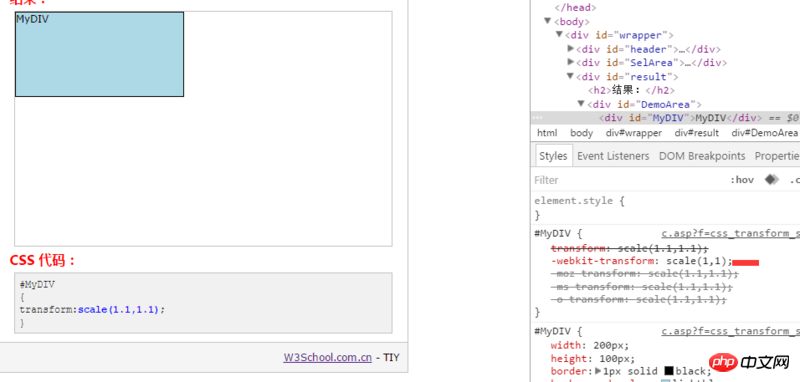Image resolution: width=800 pixels, height=382 pixels.
Task: Click the struck-through -o-transform declaration
Action: (x=639, y=300)
